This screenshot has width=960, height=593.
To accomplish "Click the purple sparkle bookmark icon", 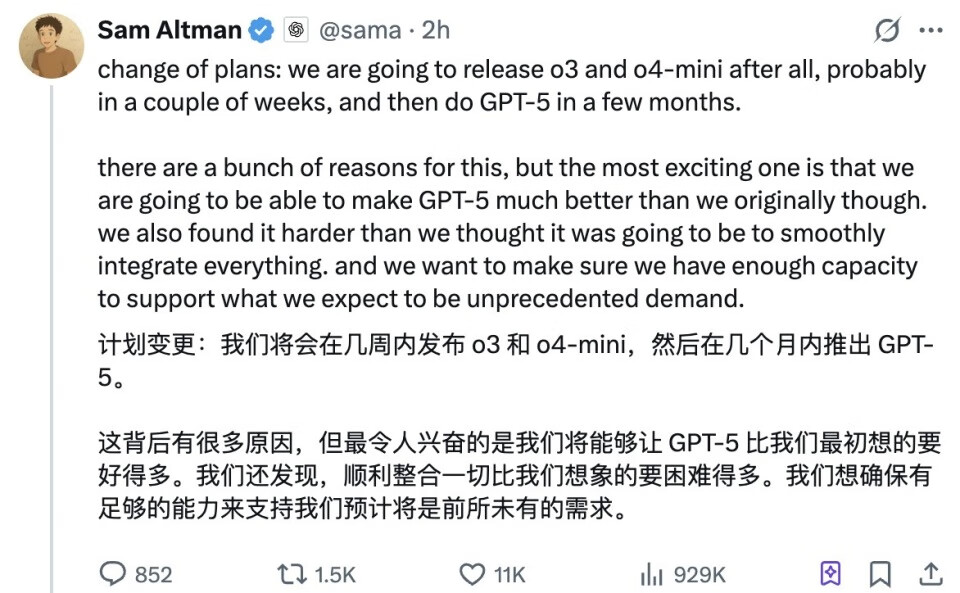I will coord(831,573).
